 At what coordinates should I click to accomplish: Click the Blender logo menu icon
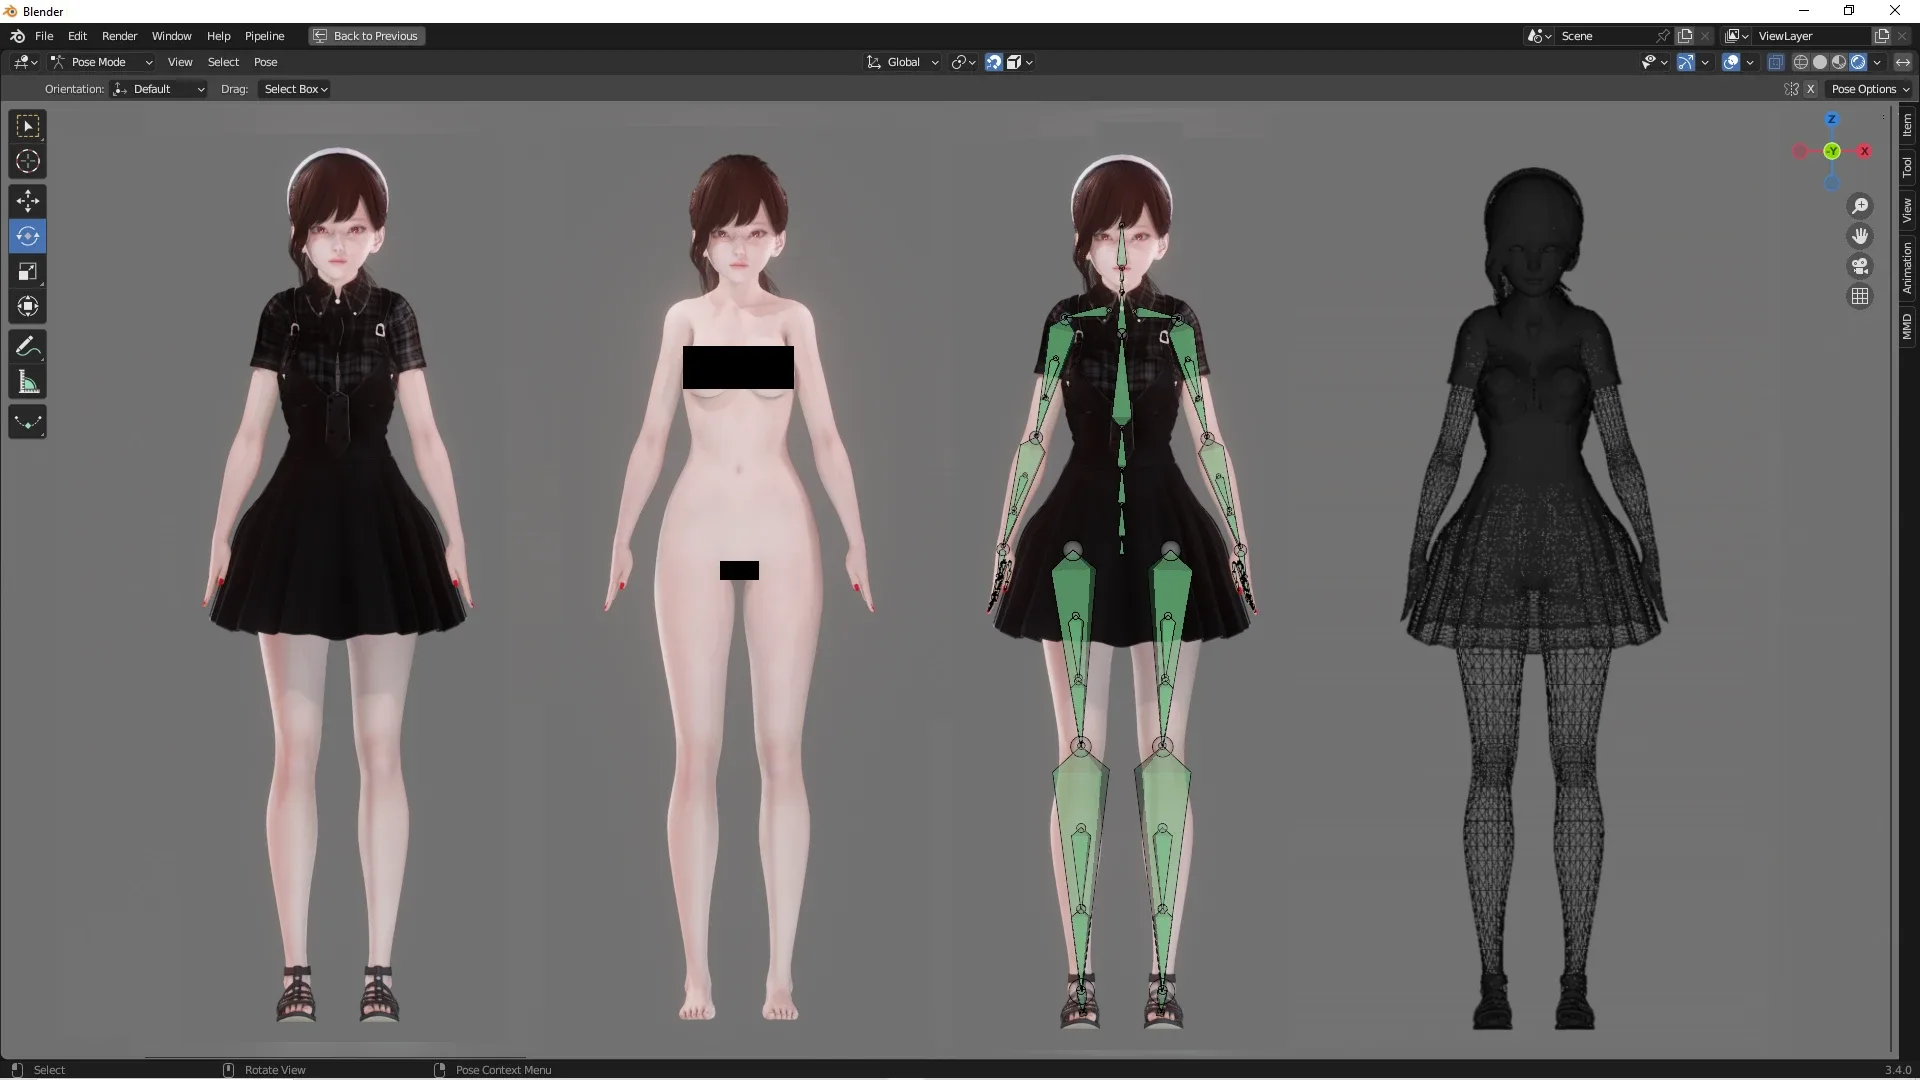17,36
